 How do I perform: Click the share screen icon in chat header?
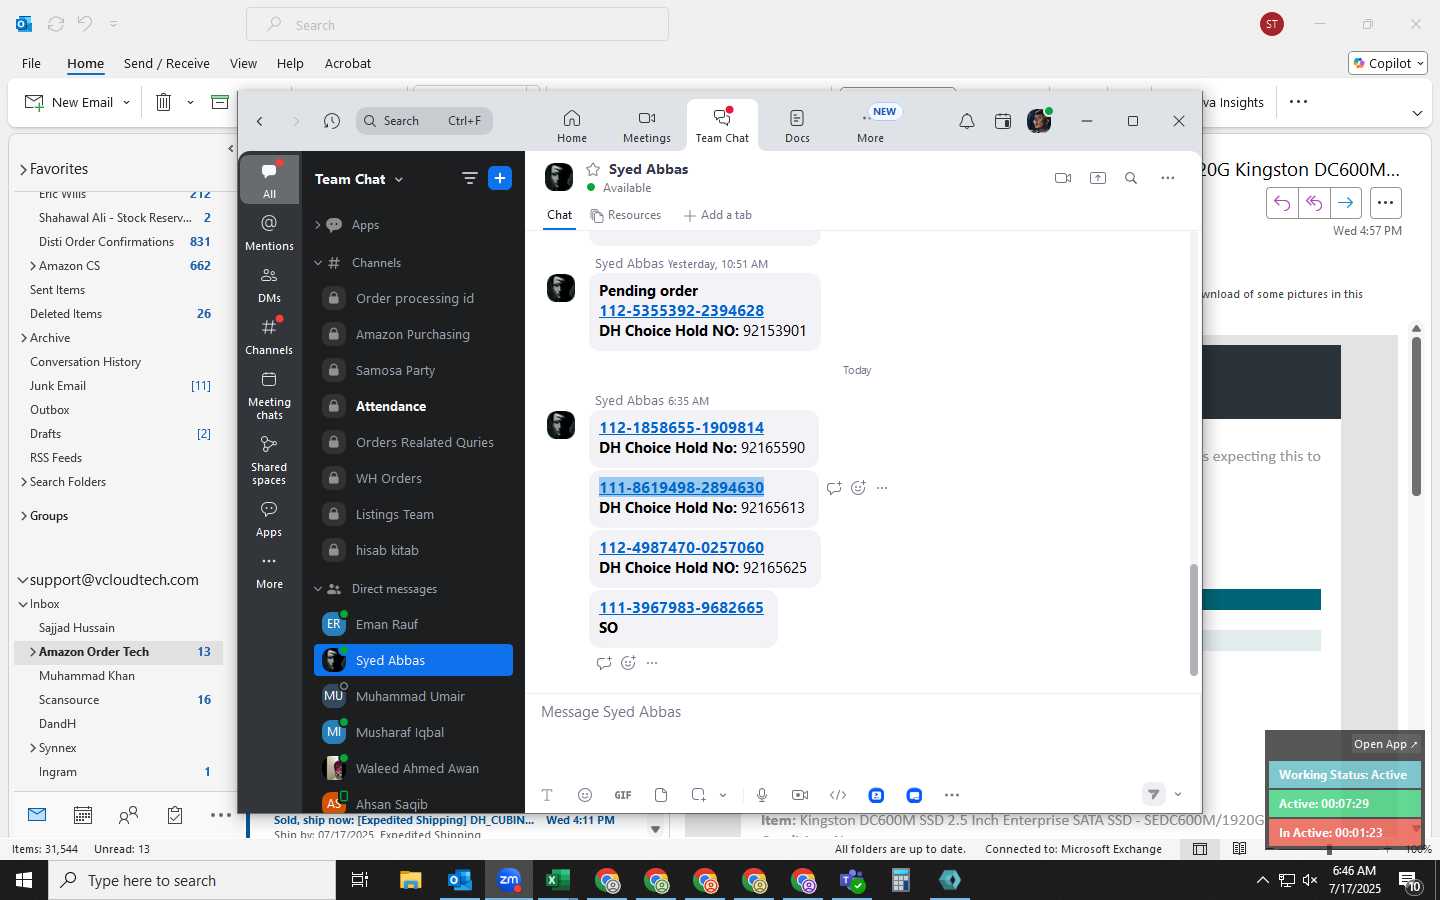pos(1098,178)
